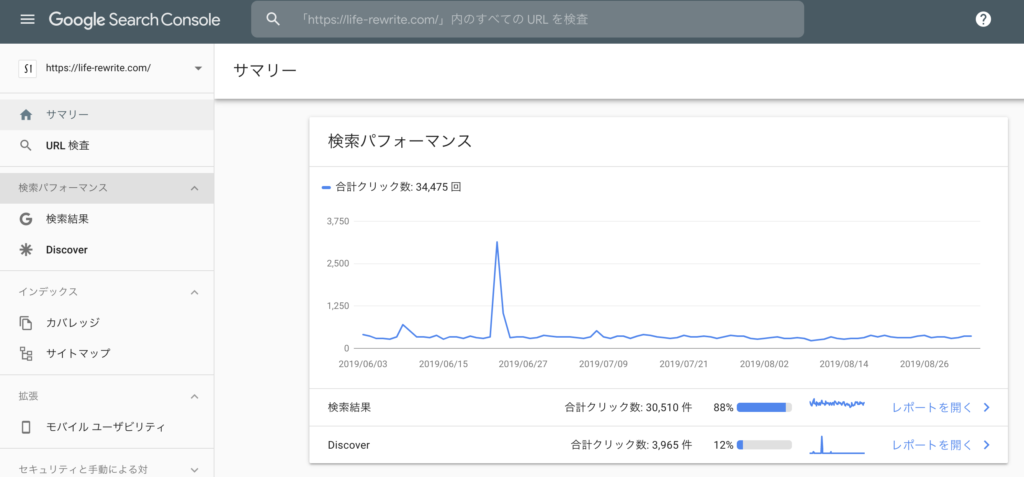
Task: Open the help question mark icon
Action: [x=983, y=19]
